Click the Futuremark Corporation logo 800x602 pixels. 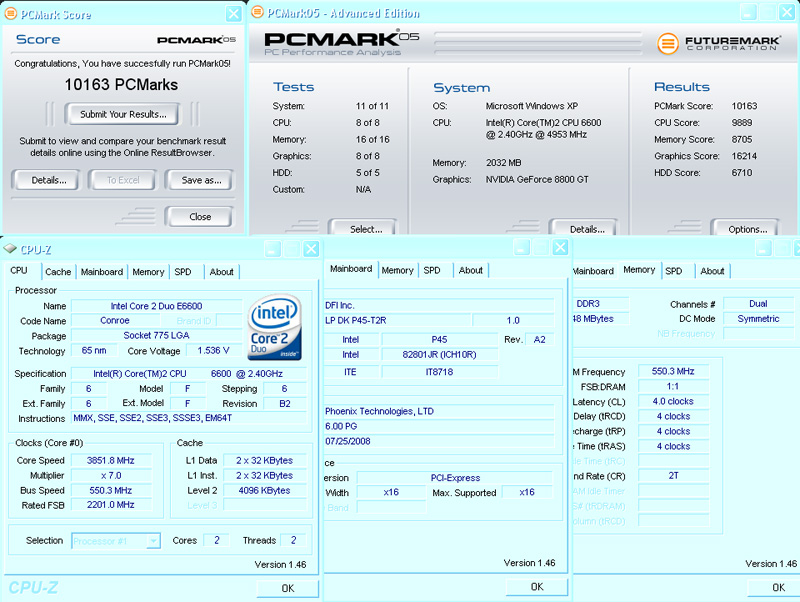pyautogui.click(x=719, y=43)
